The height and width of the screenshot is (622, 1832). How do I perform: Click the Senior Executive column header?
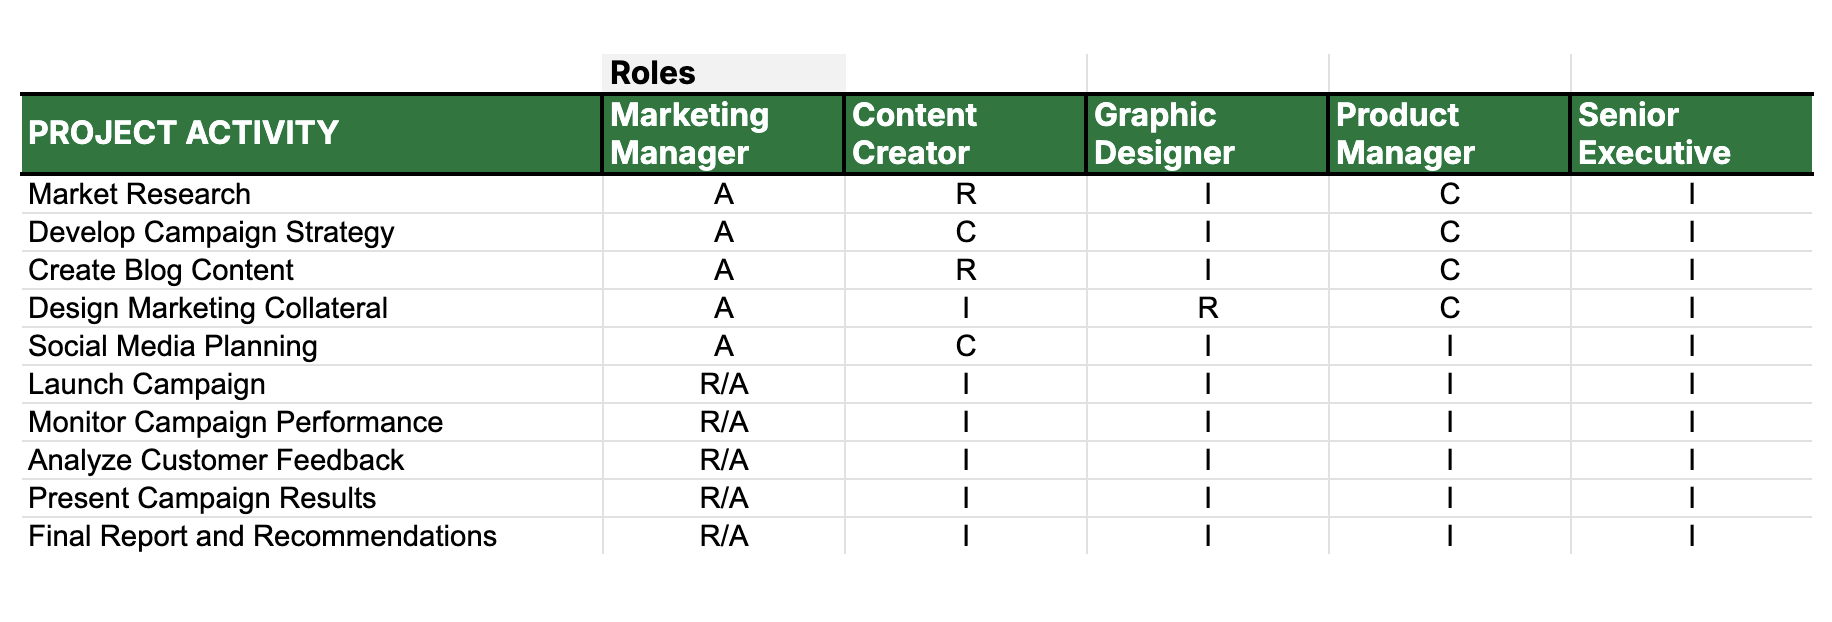tap(1654, 134)
